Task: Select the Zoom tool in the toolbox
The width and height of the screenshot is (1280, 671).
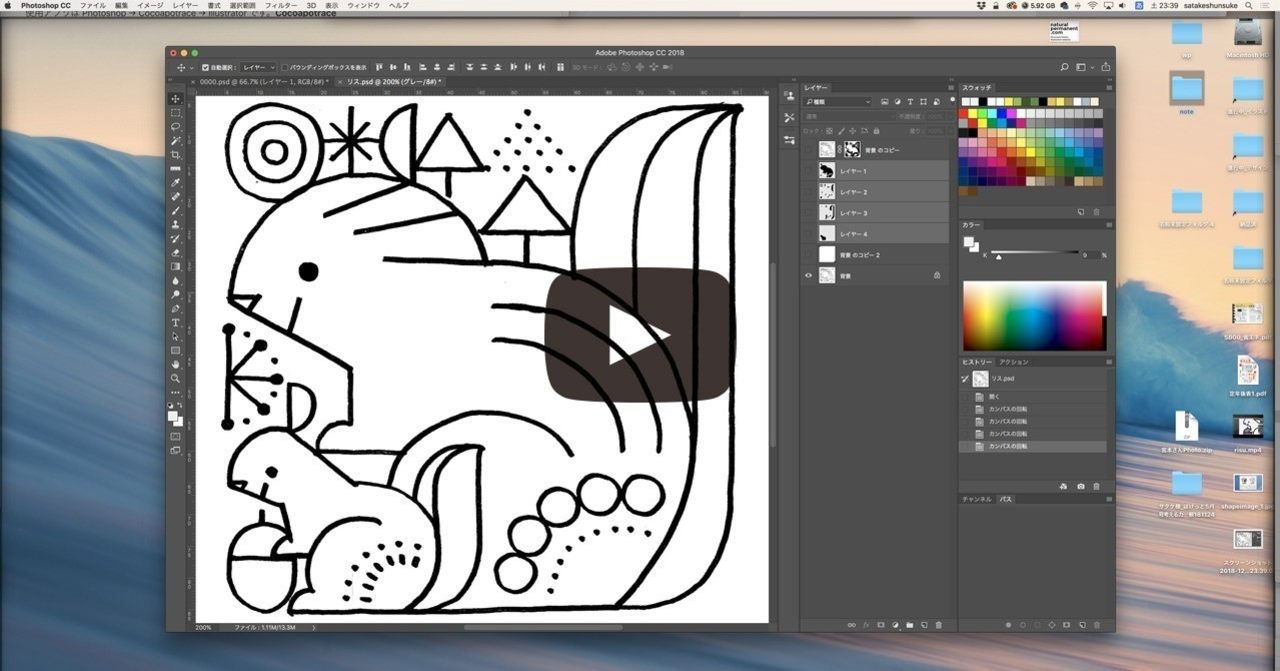Action: (176, 379)
